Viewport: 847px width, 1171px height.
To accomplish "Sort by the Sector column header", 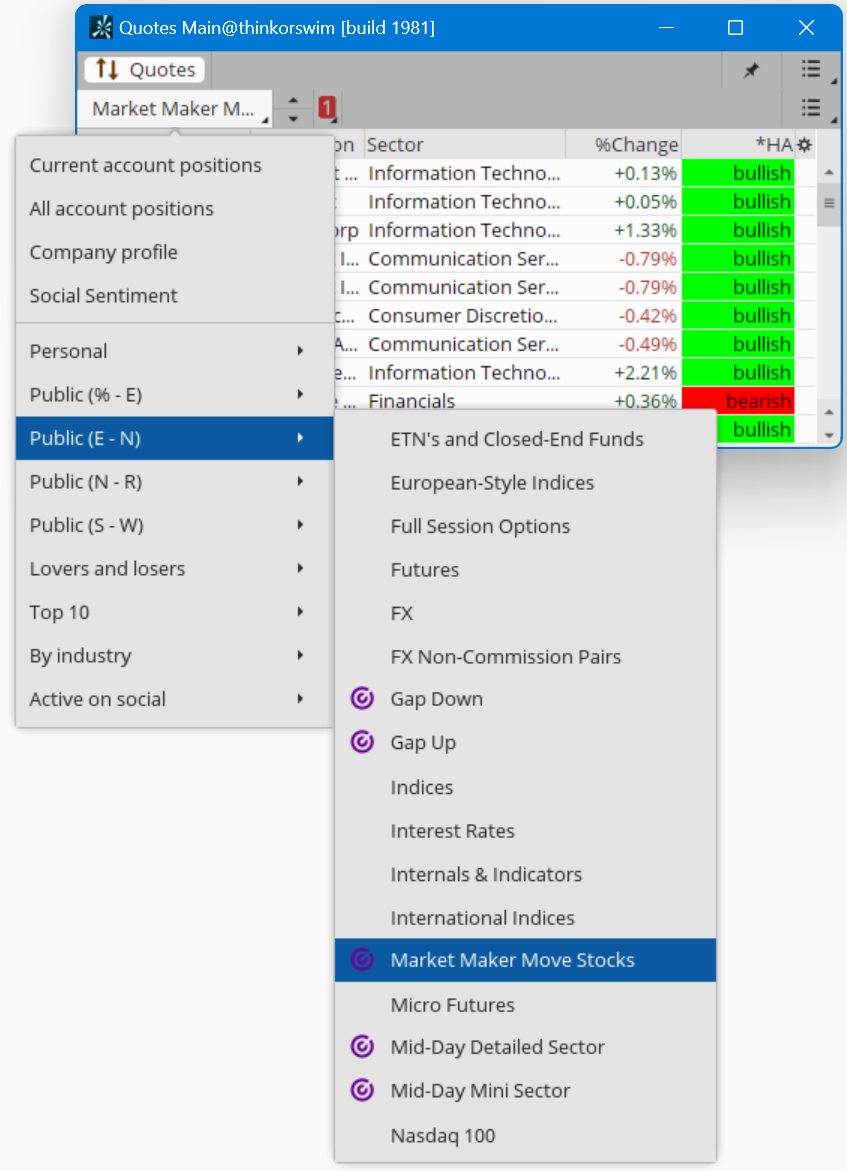I will [464, 145].
